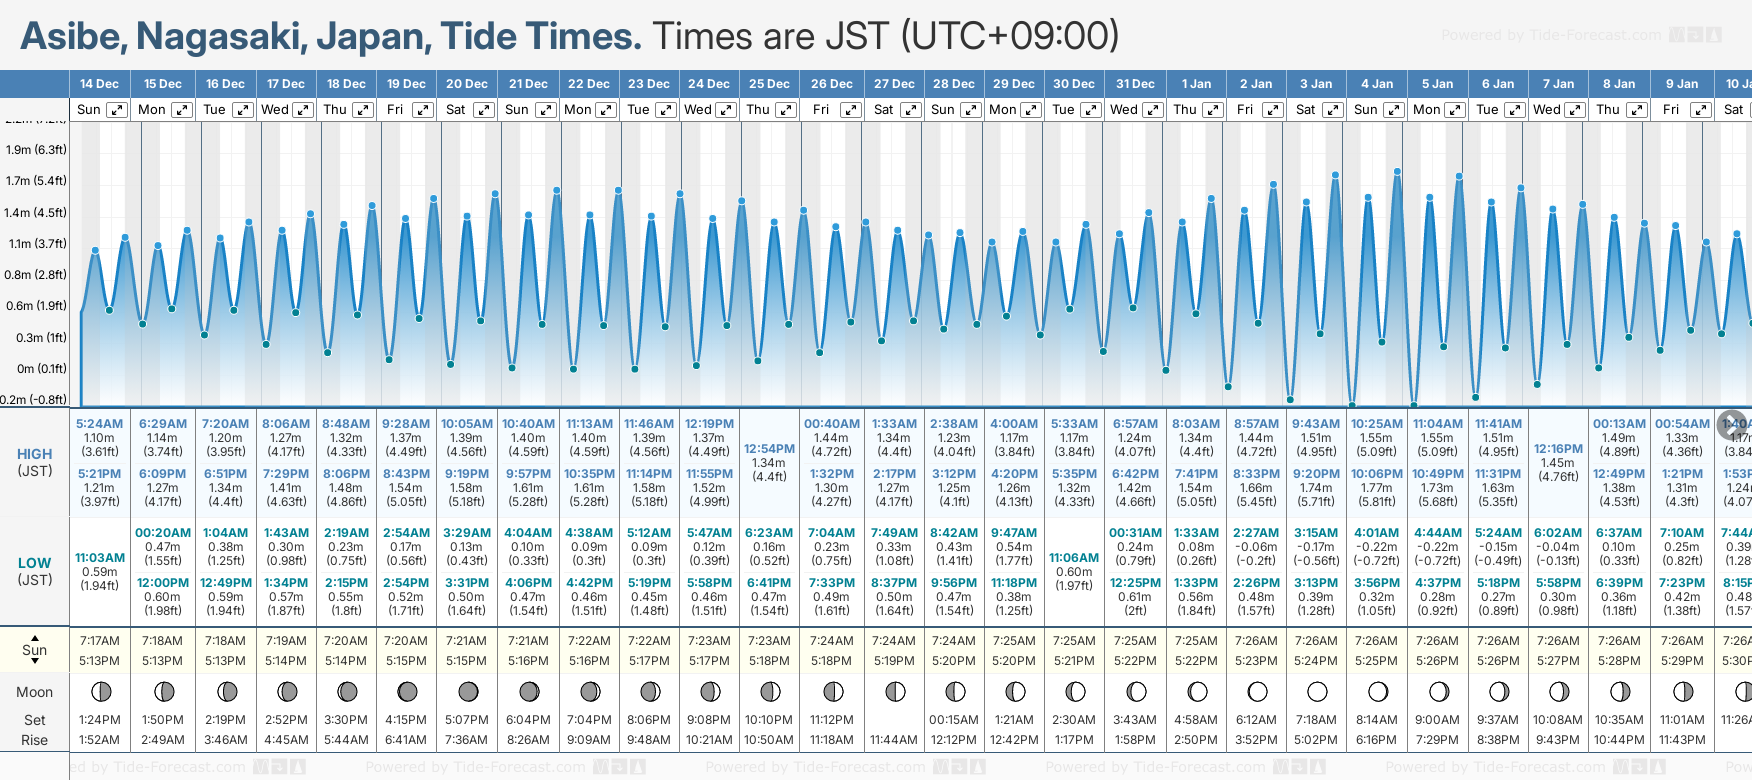Expand the Fri 9 Jan day view
Viewport: 1752px width, 780px height.
click(1700, 110)
